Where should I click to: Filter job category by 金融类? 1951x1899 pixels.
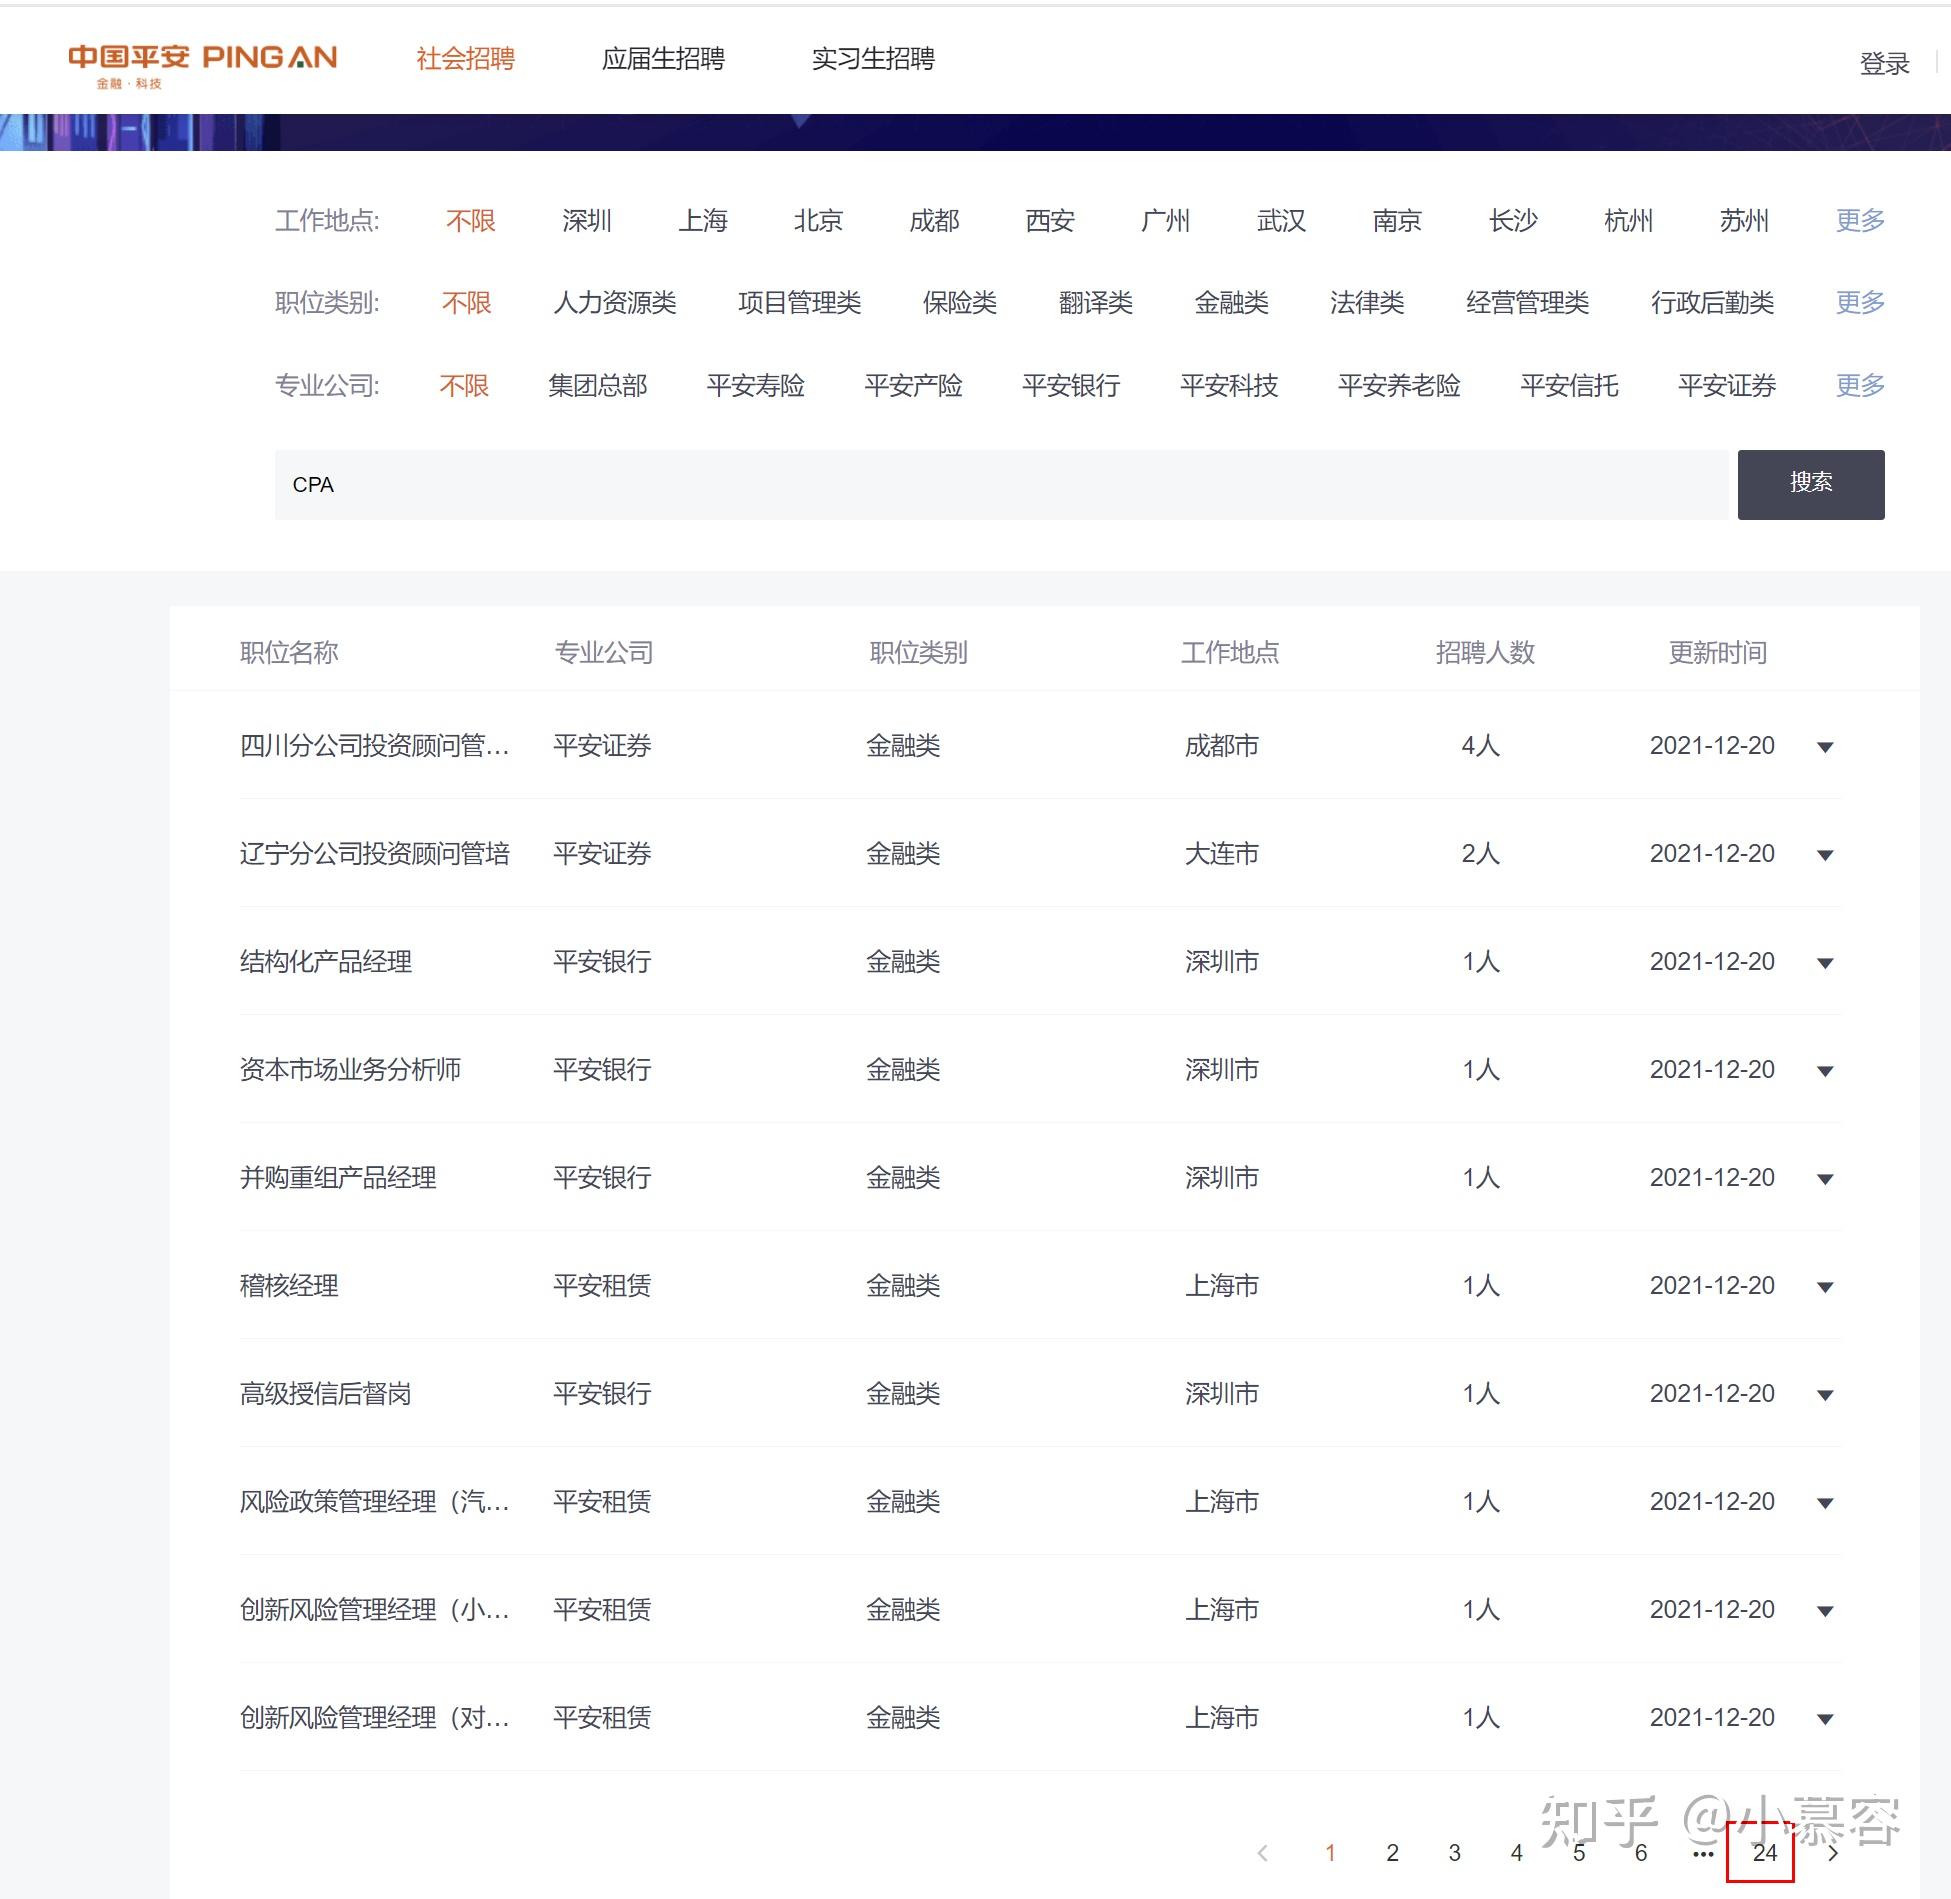(x=1231, y=302)
